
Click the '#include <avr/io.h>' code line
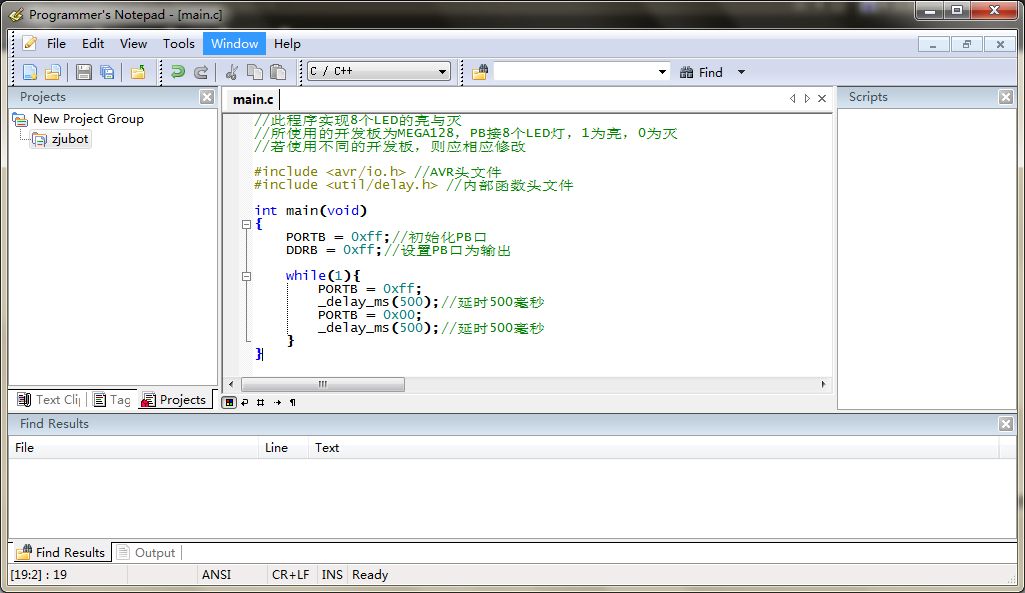tap(378, 171)
